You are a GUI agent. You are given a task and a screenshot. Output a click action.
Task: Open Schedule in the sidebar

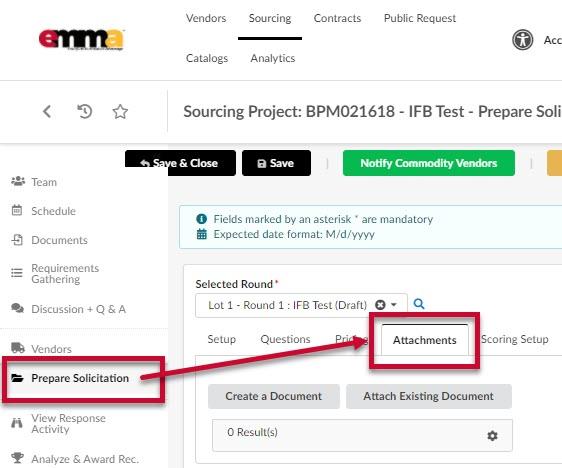pos(53,211)
